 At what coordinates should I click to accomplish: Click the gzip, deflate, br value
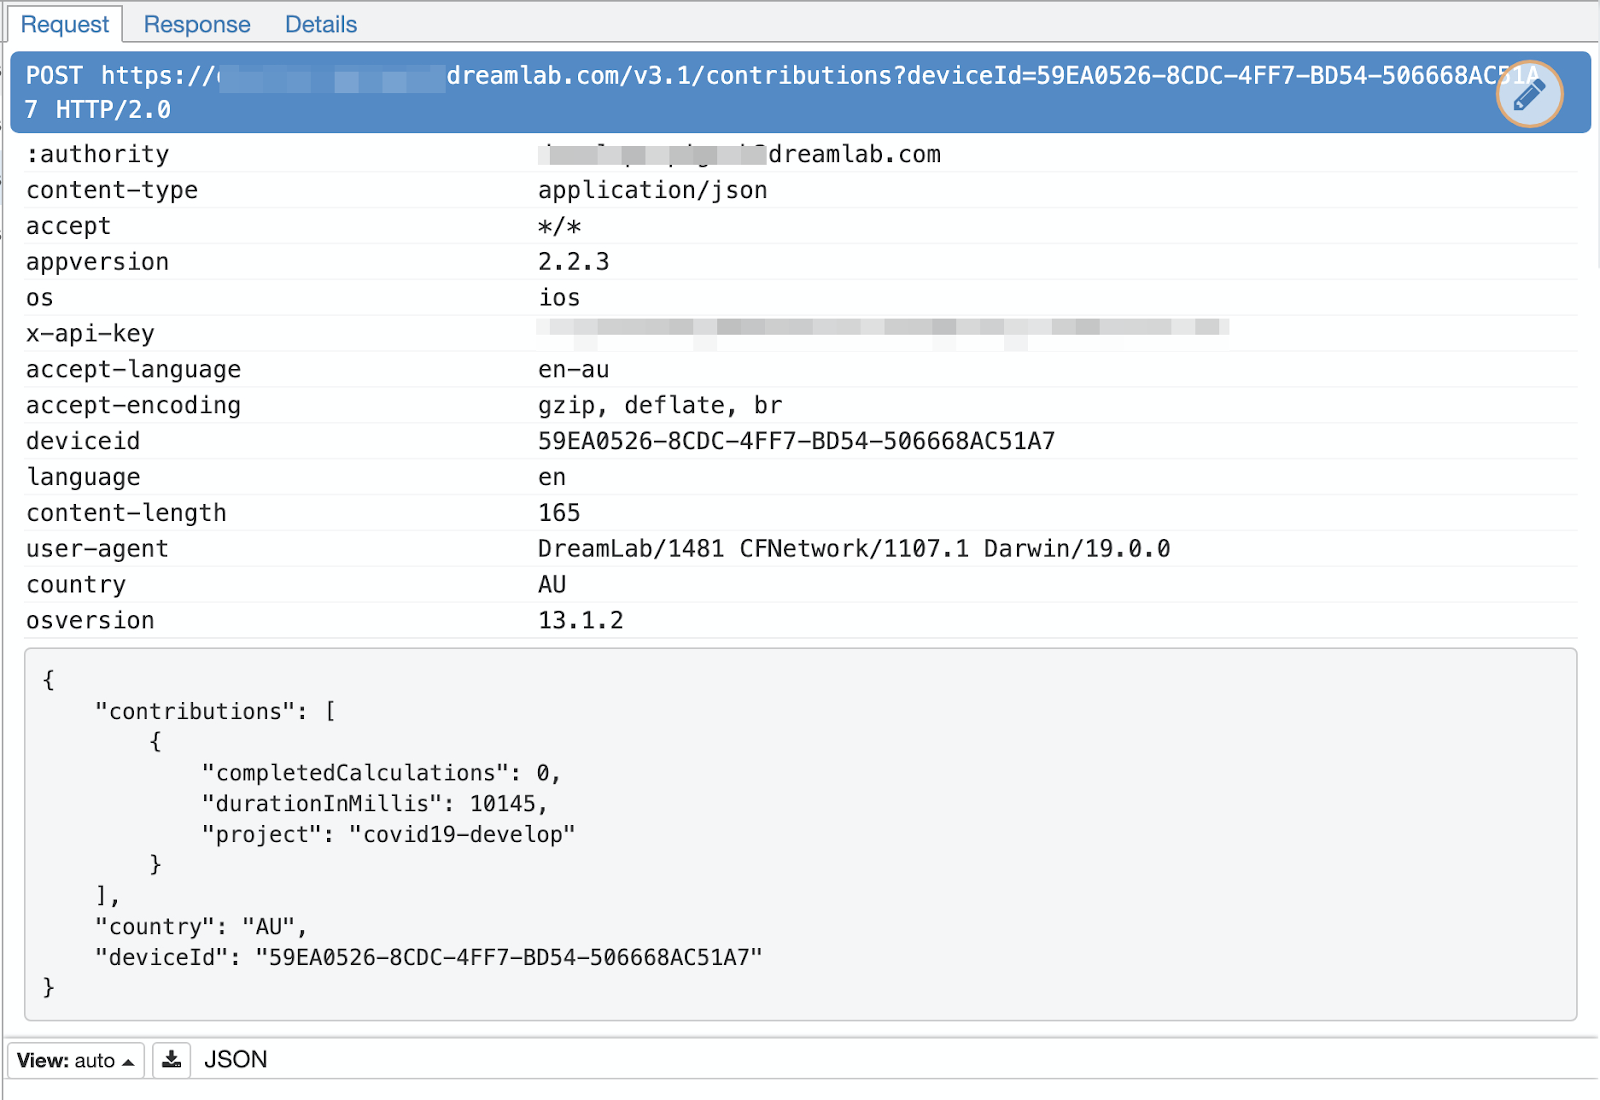click(x=660, y=405)
